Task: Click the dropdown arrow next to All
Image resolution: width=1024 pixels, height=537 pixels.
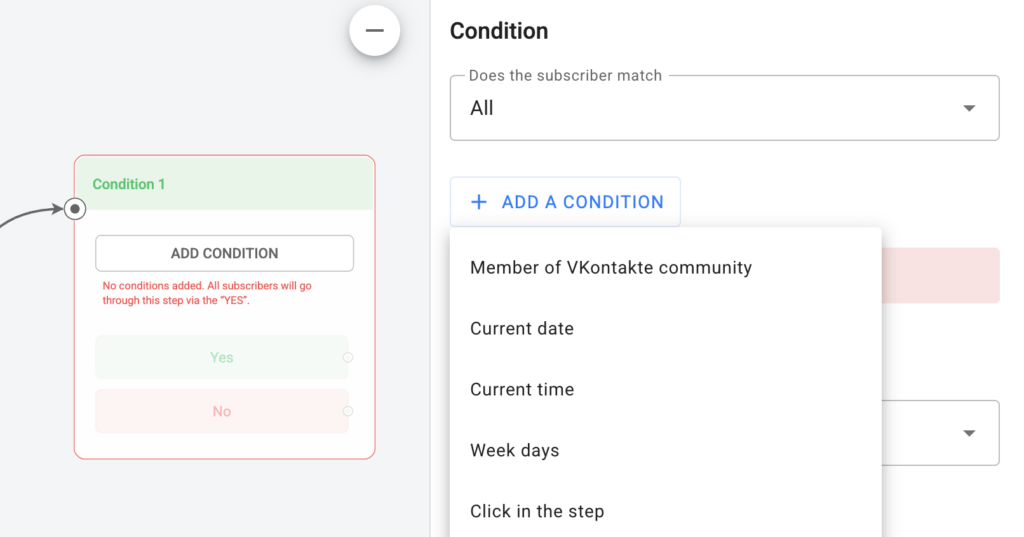Action: pos(968,108)
